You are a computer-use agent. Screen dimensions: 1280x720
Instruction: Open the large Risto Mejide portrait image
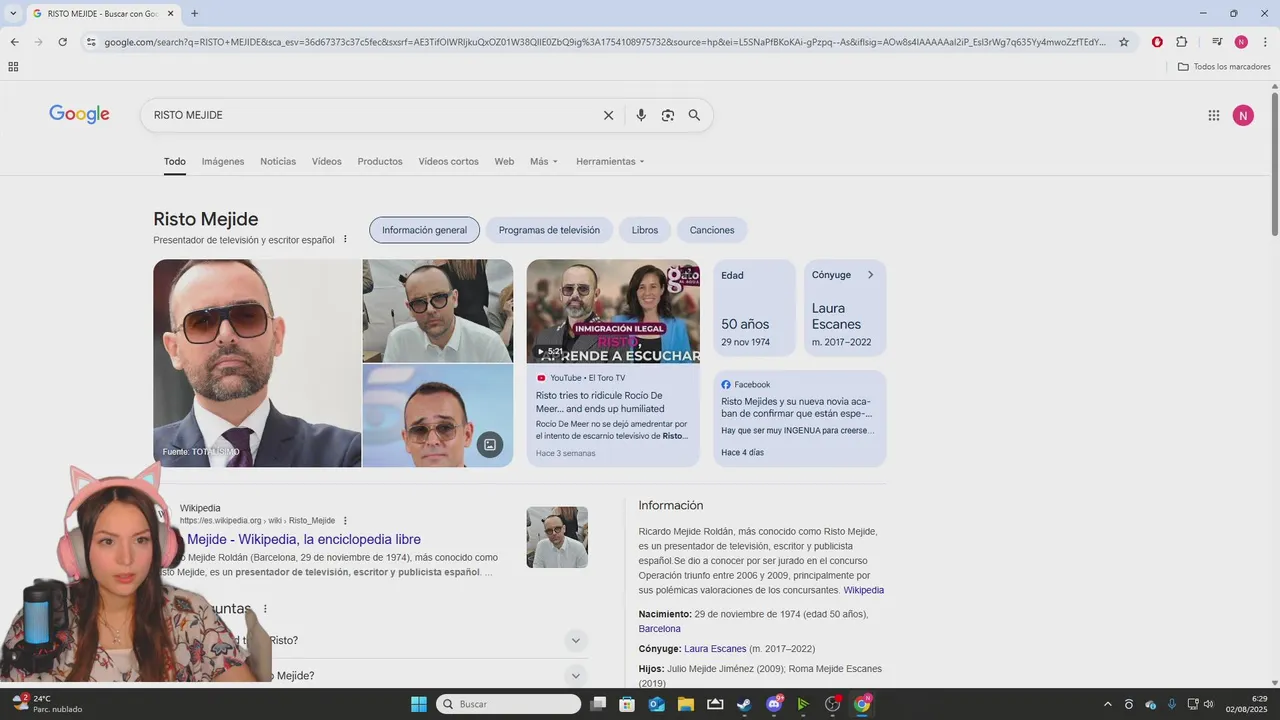257,363
